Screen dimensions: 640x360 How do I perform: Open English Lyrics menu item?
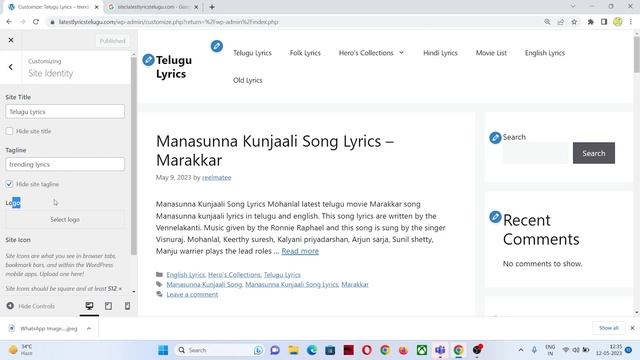[x=545, y=53]
